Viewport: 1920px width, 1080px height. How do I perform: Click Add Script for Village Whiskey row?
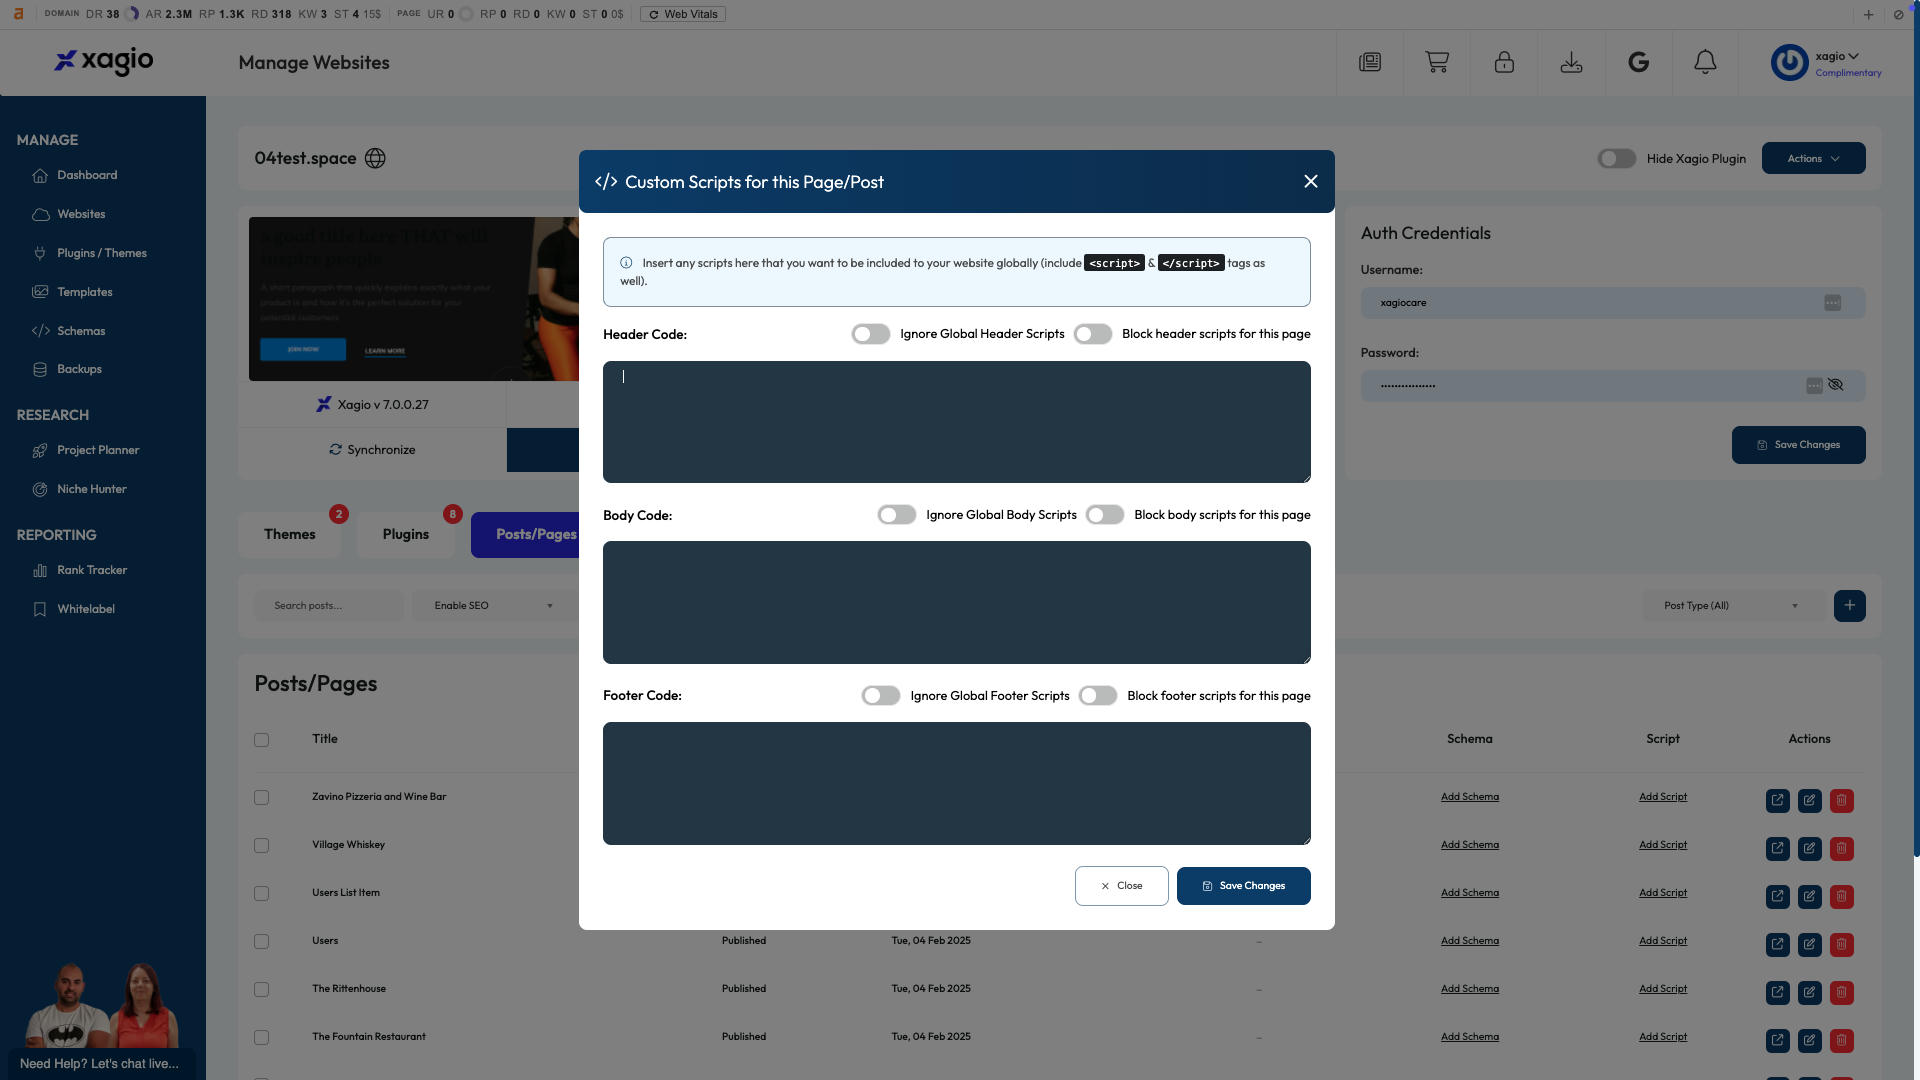point(1662,845)
